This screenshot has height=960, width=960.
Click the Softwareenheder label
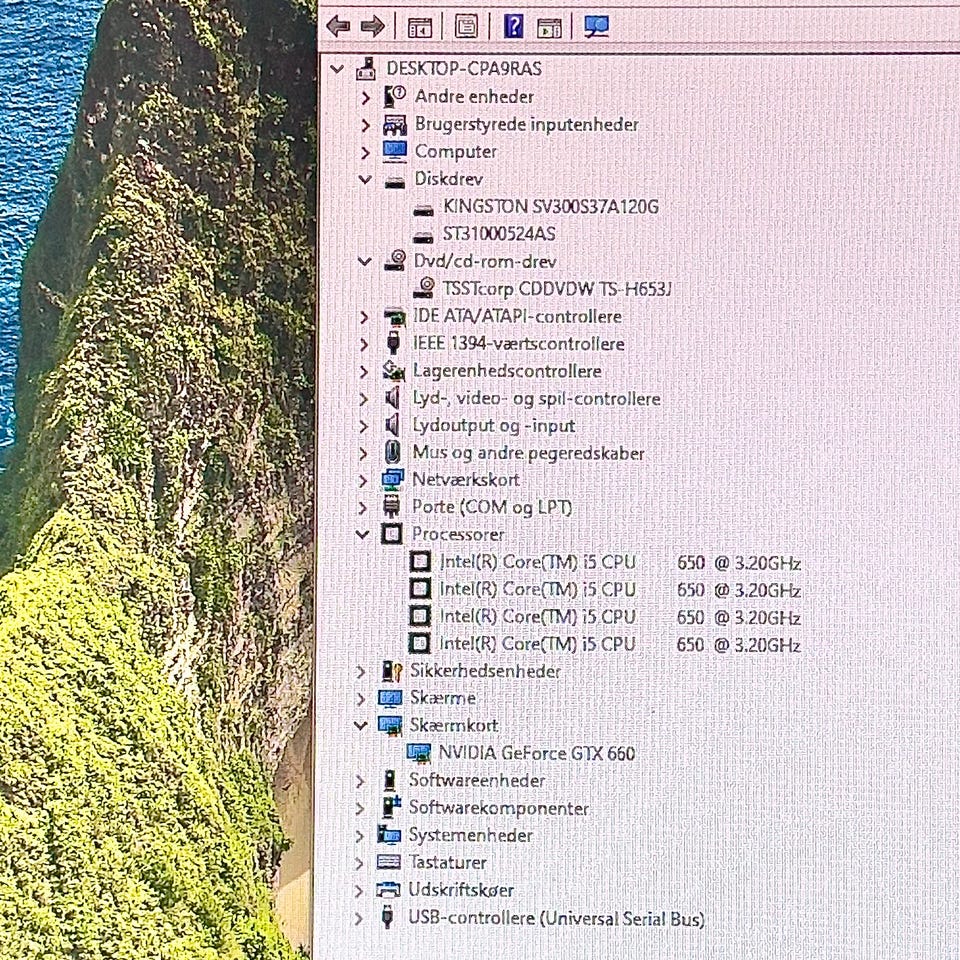pos(477,780)
